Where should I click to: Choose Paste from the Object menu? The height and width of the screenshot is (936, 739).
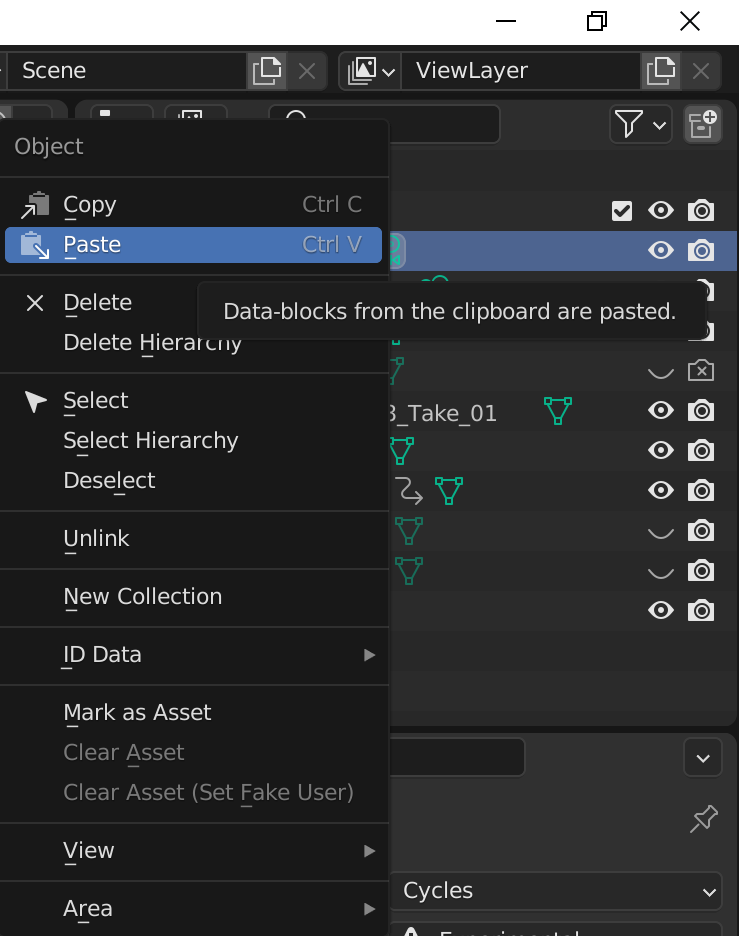click(193, 245)
